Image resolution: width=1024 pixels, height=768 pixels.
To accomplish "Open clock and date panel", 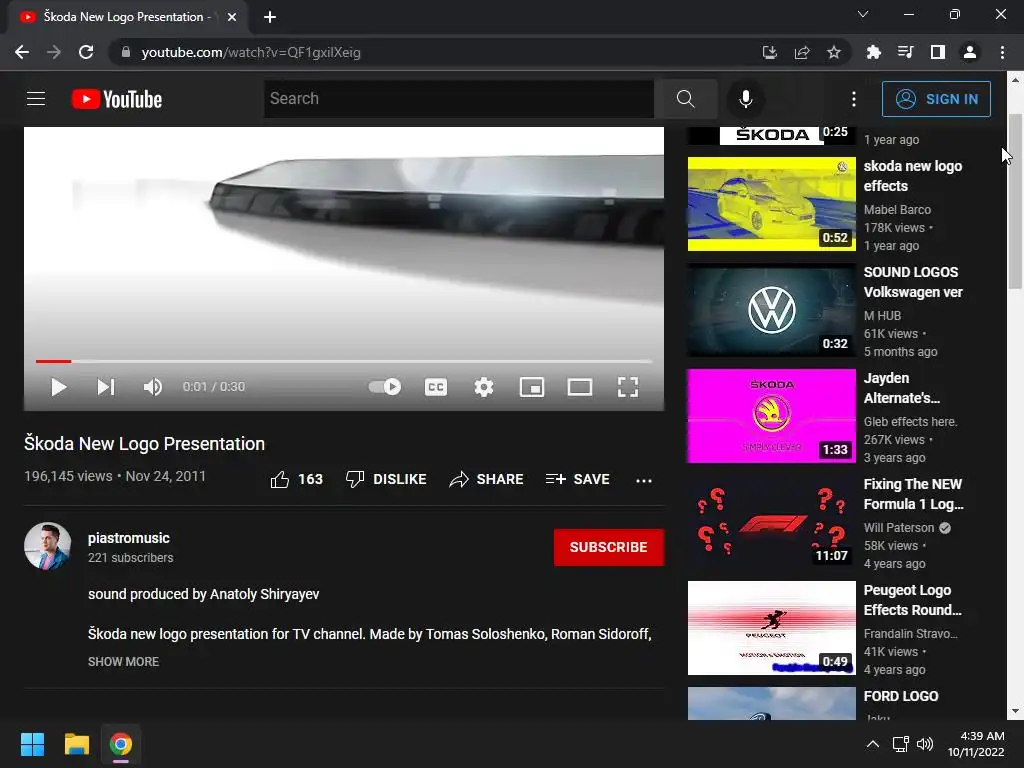I will (x=976, y=744).
